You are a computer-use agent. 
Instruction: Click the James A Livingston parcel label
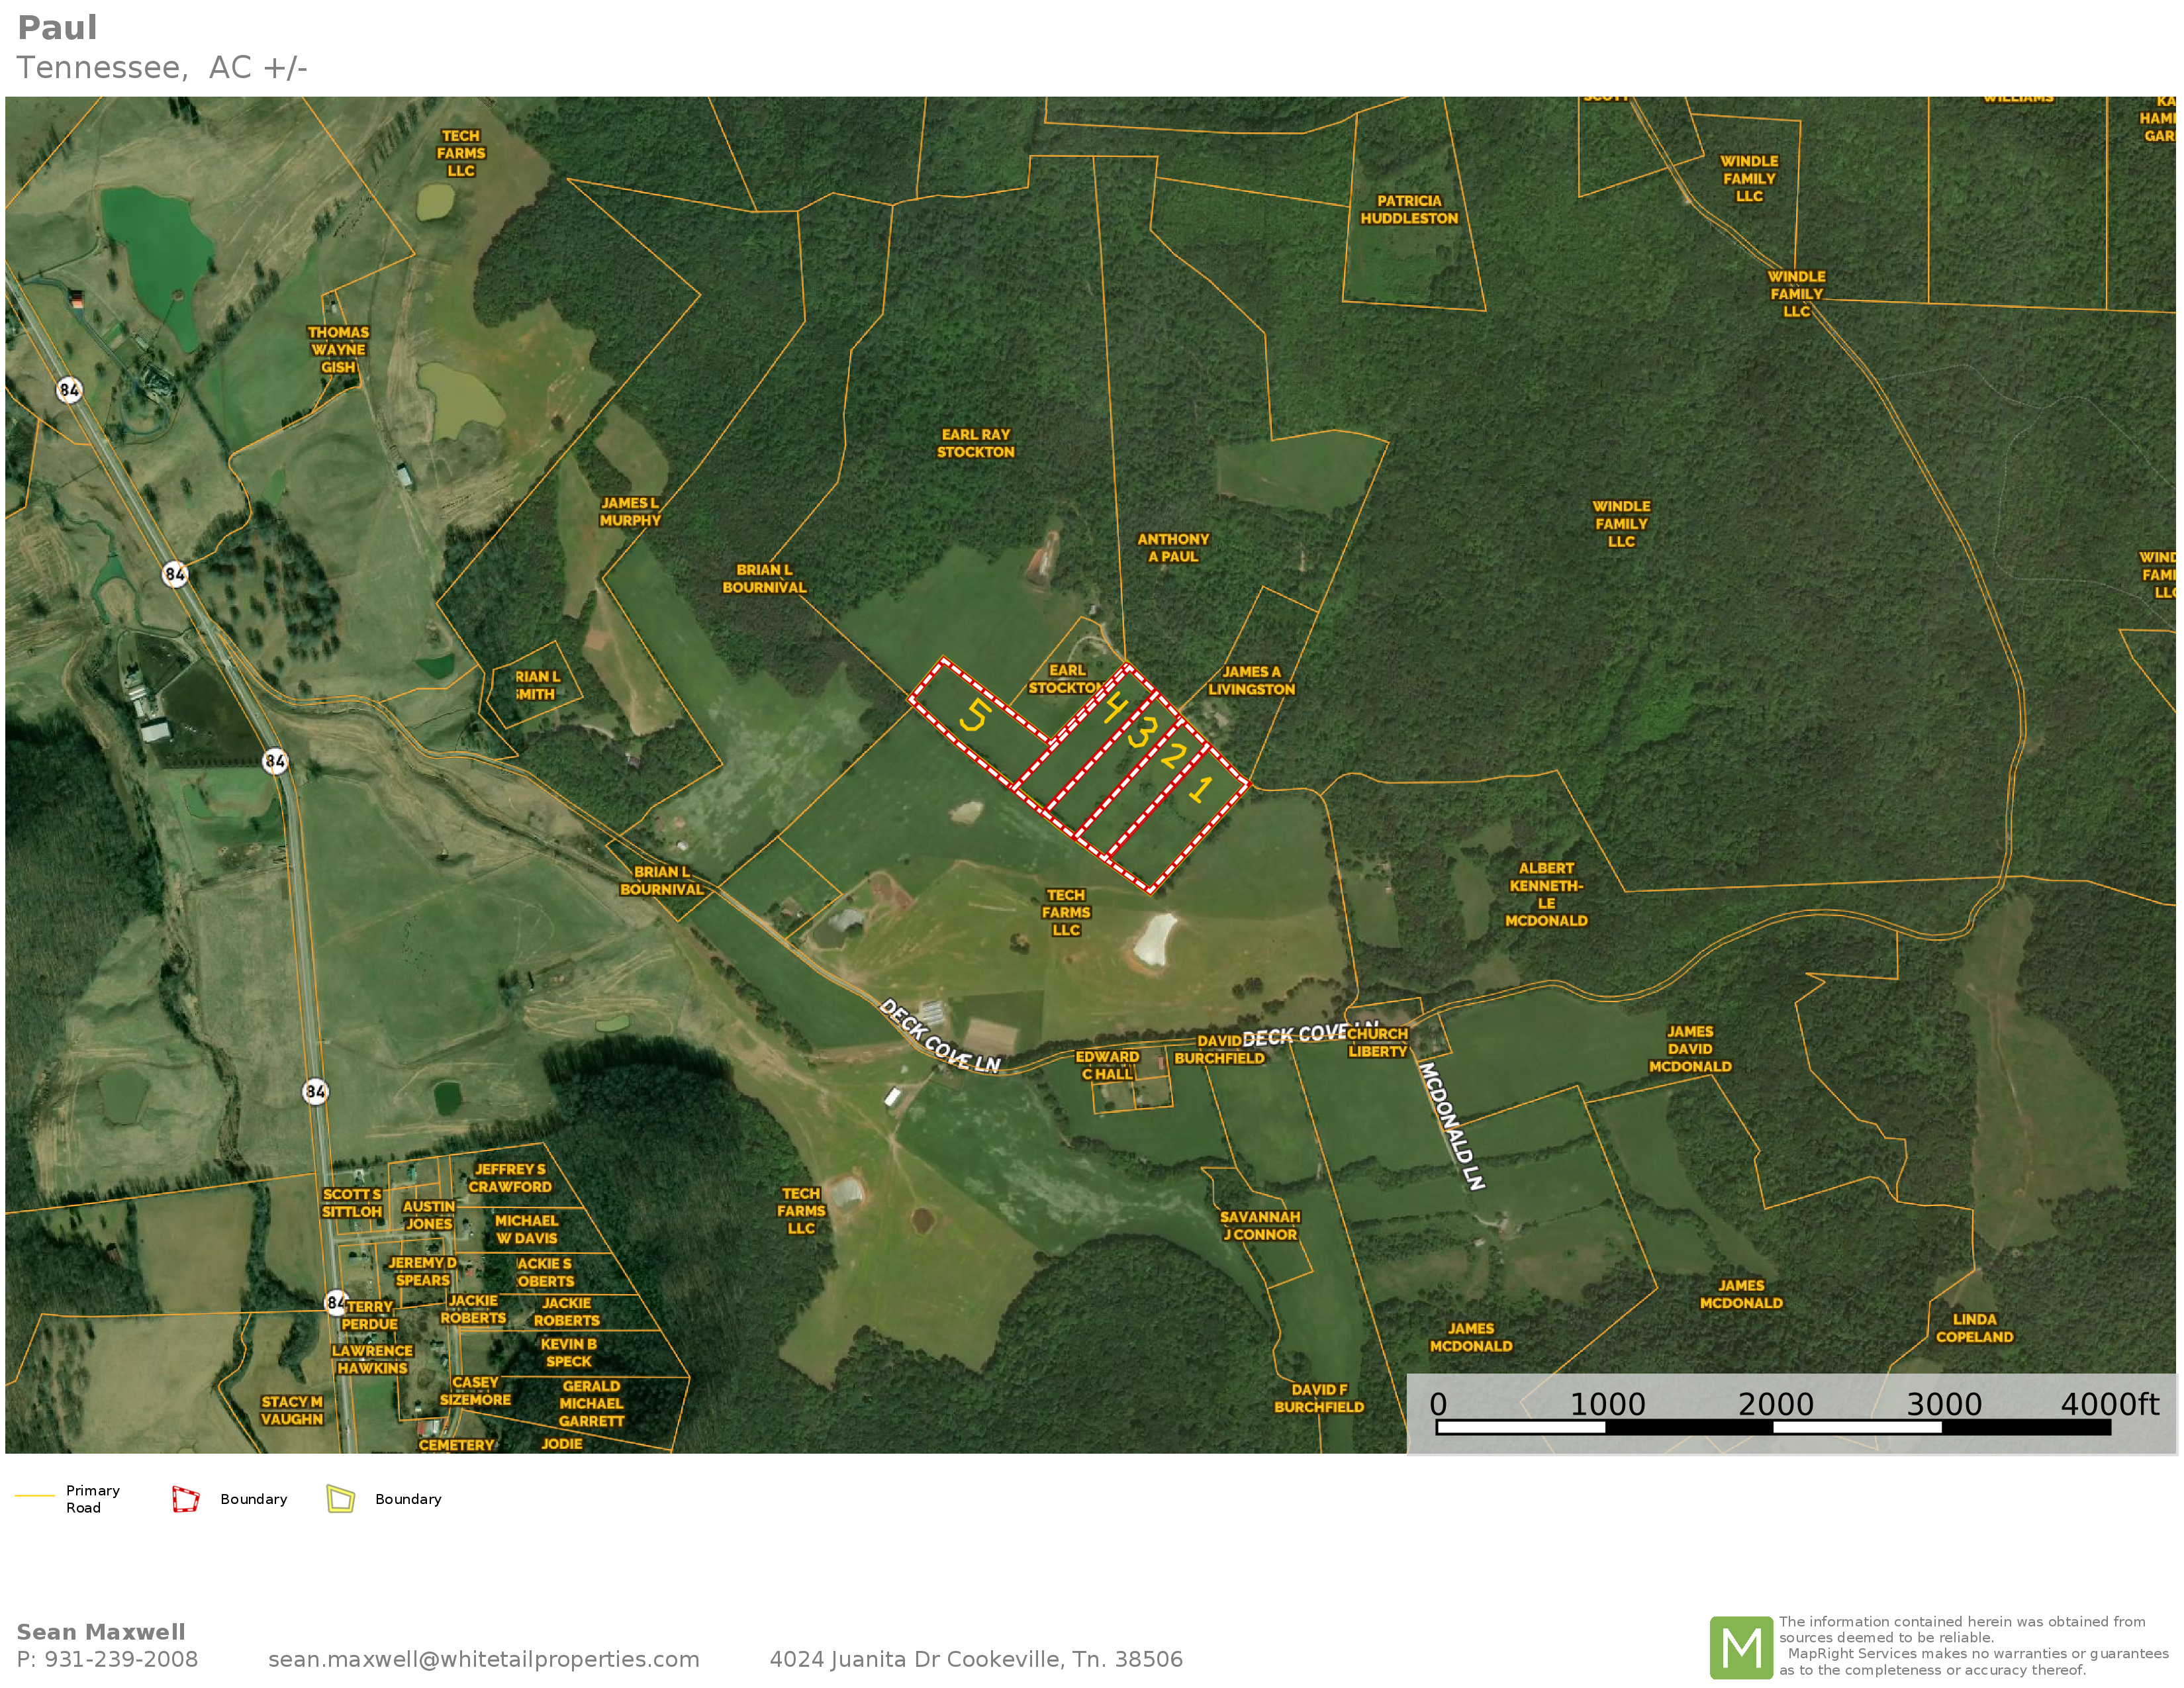(1251, 681)
